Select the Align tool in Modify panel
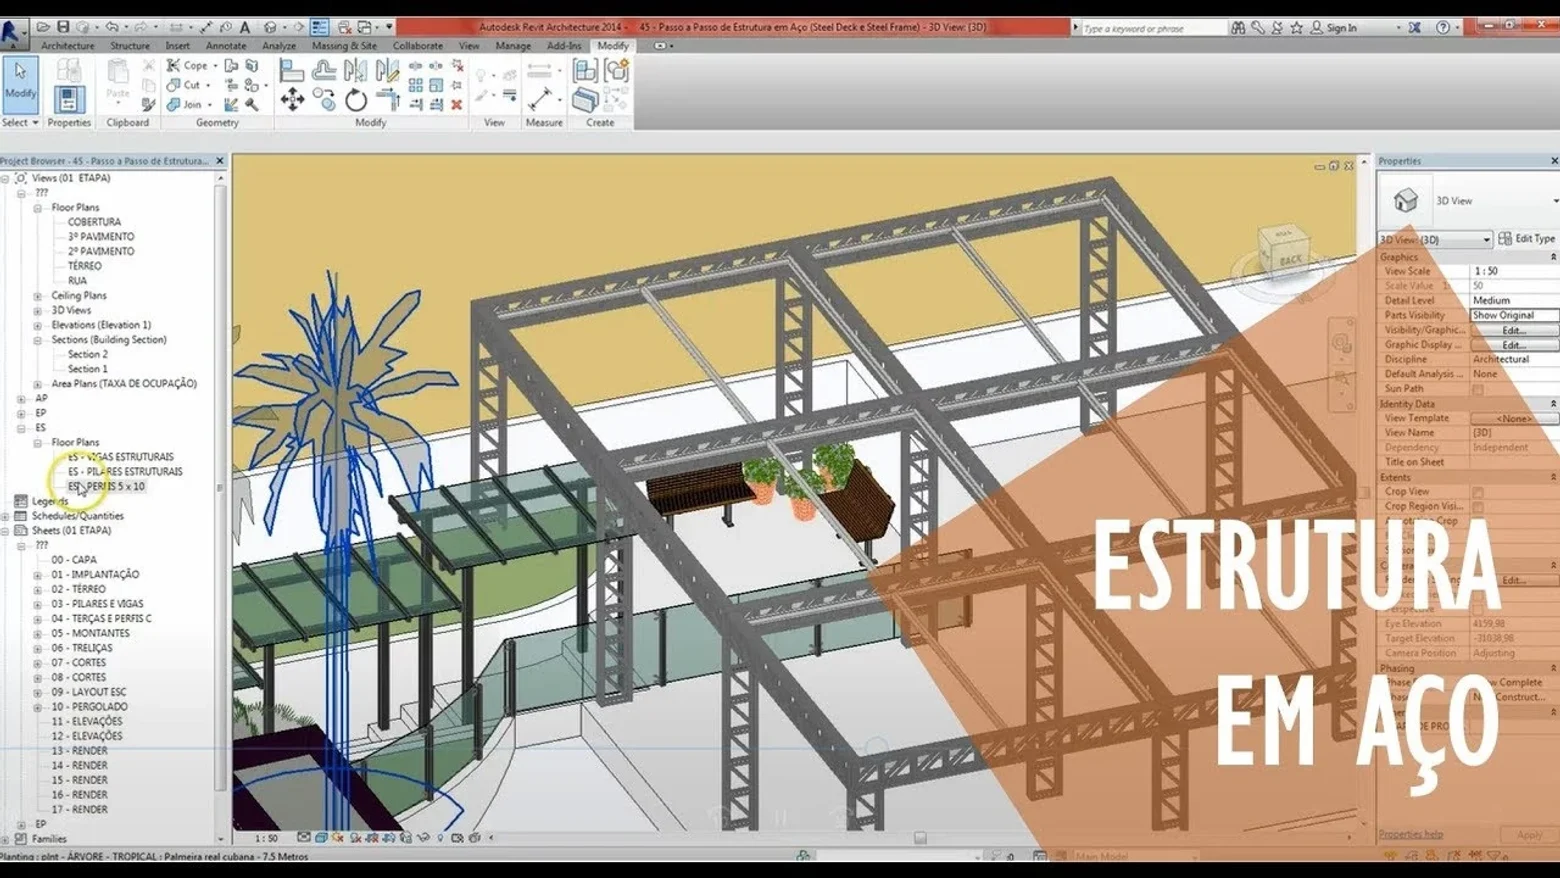1560x878 pixels. click(292, 70)
